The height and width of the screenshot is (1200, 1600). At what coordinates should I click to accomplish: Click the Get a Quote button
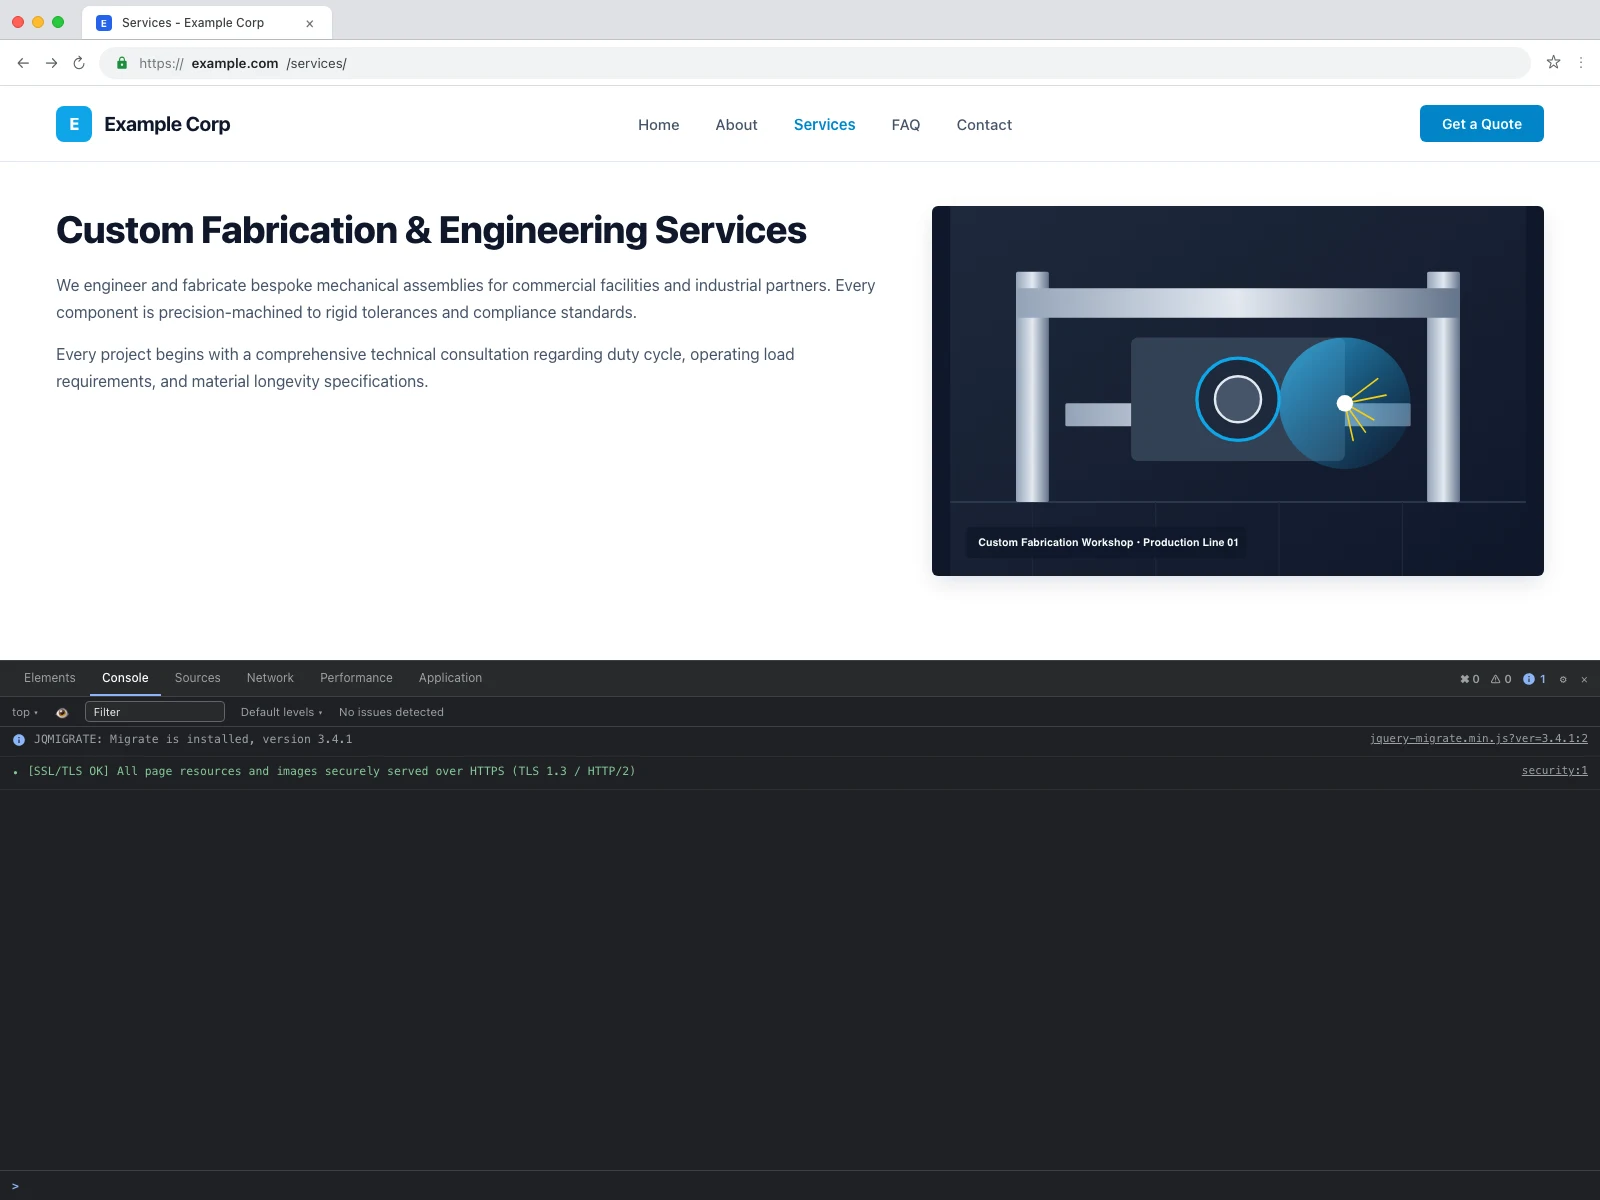[1482, 124]
